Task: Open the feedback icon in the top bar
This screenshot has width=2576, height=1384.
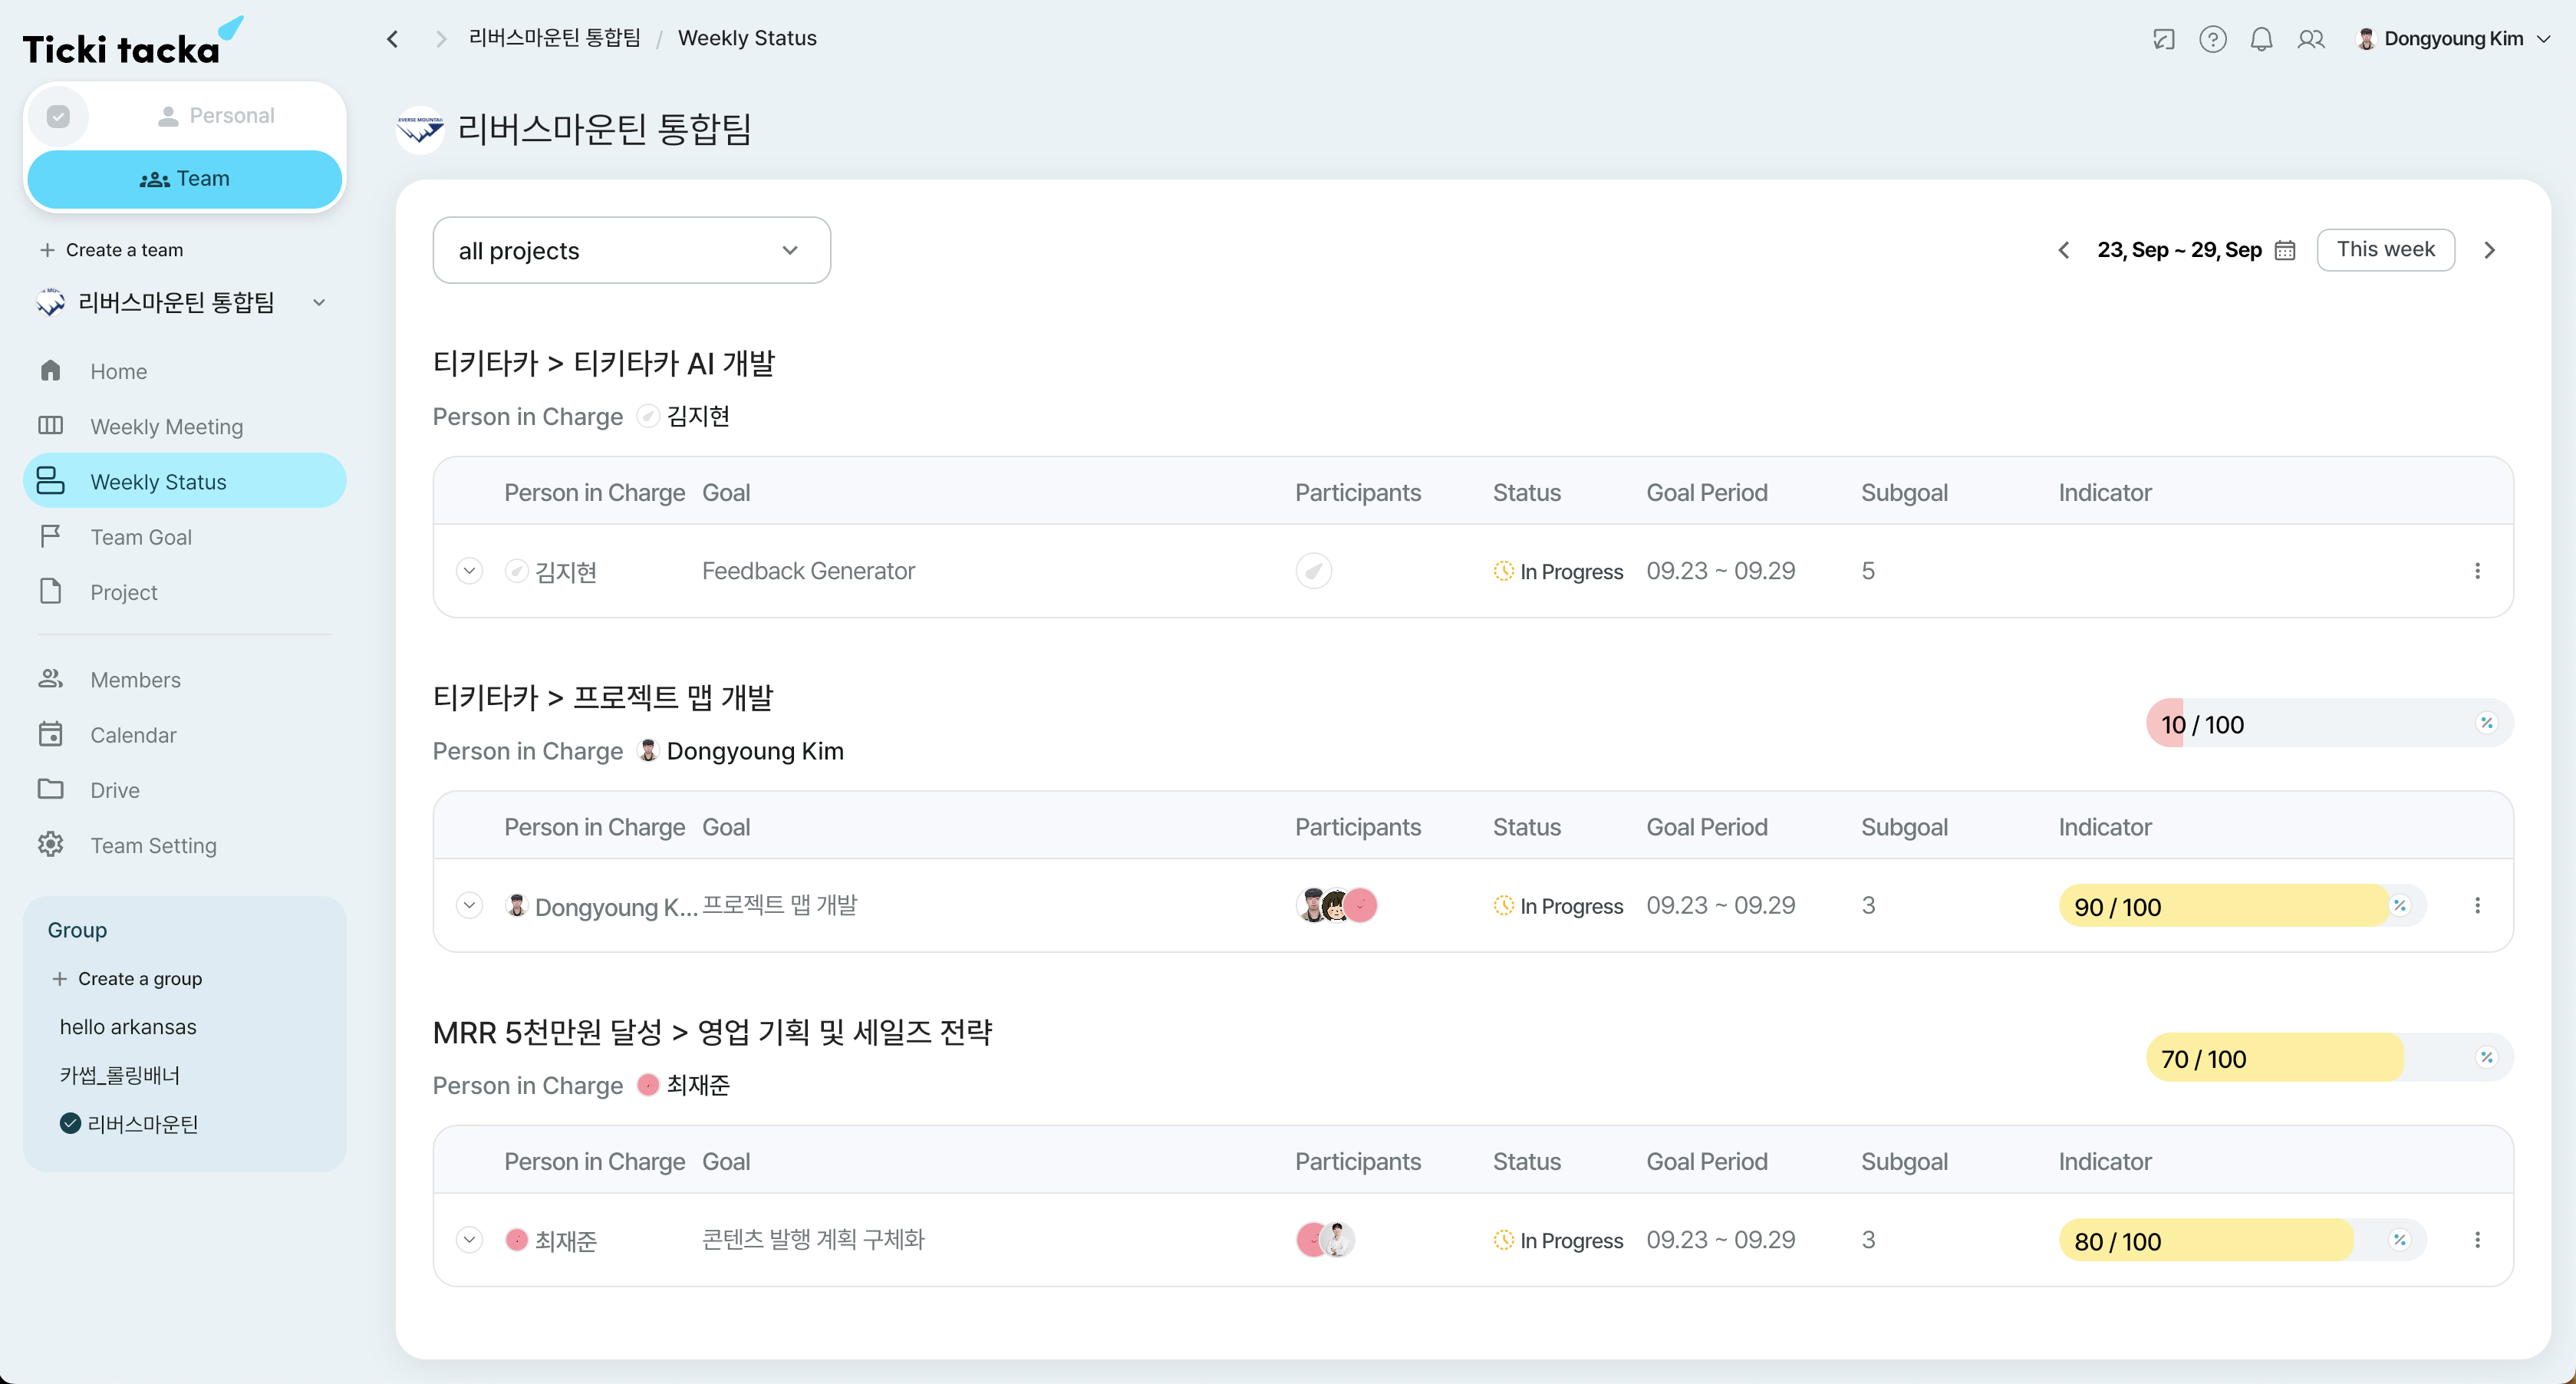Action: [2164, 39]
